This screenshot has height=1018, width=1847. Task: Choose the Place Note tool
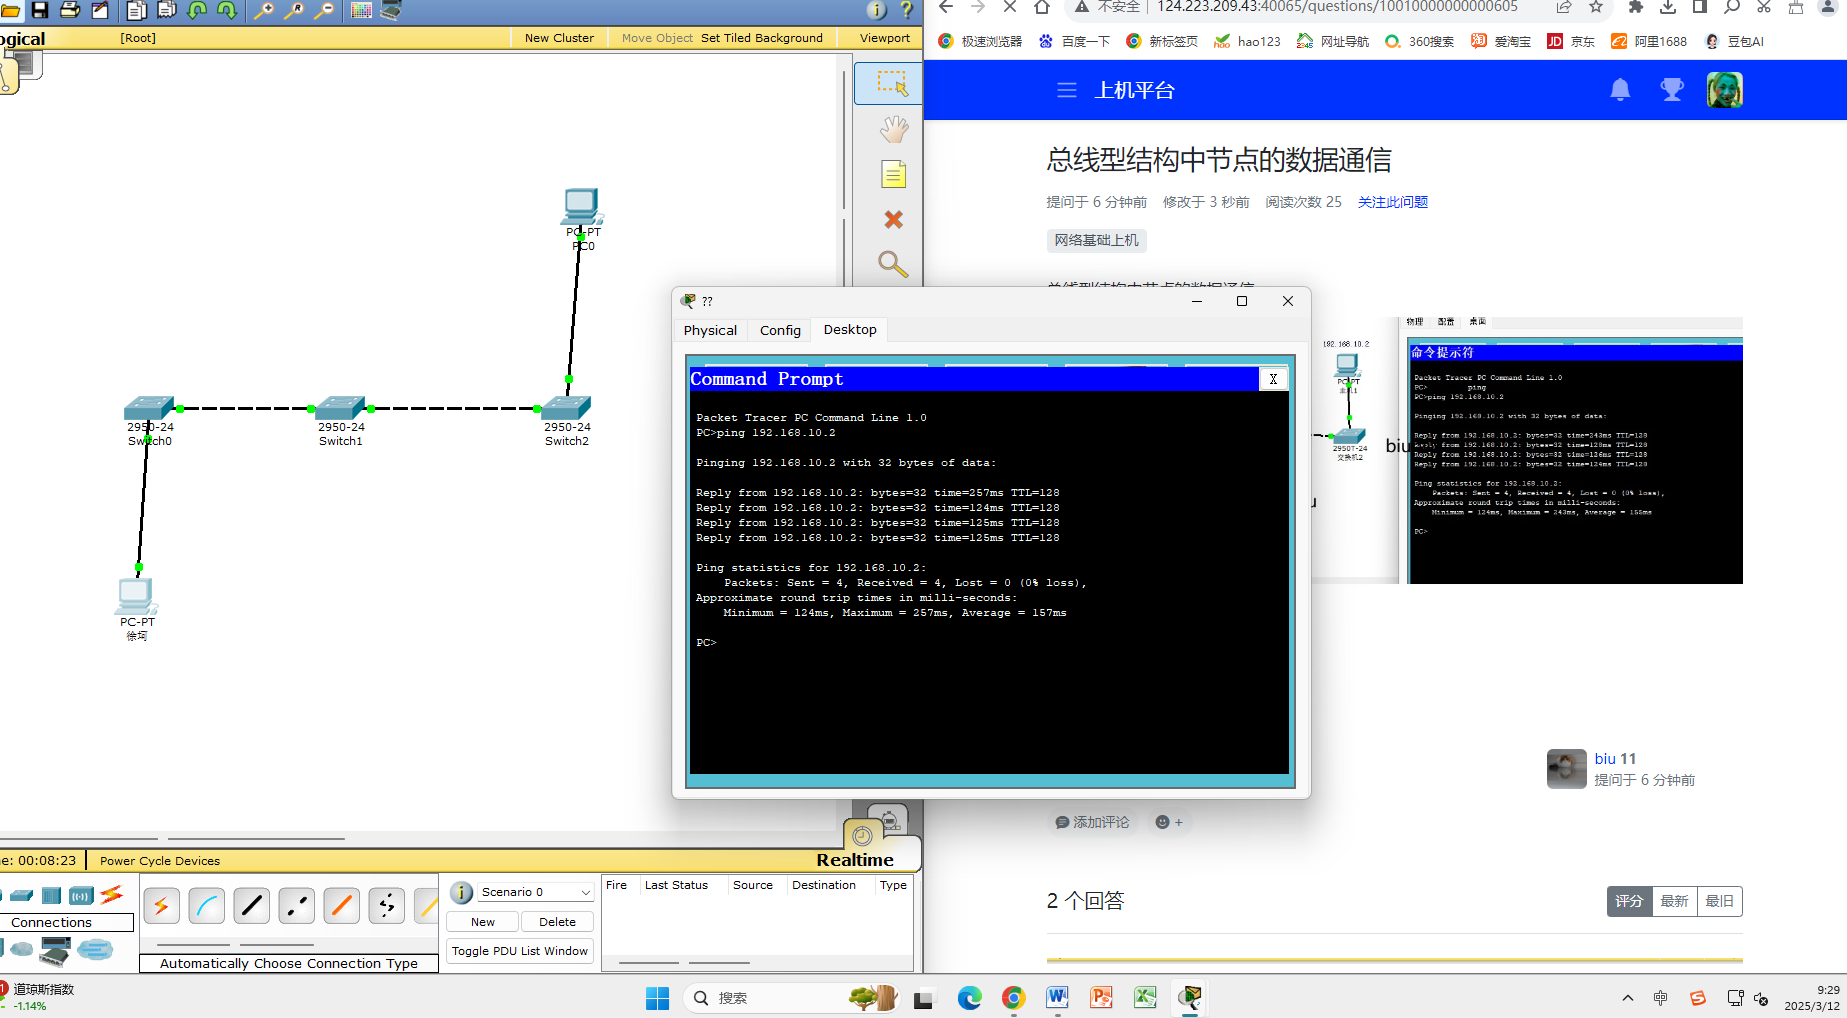893,175
